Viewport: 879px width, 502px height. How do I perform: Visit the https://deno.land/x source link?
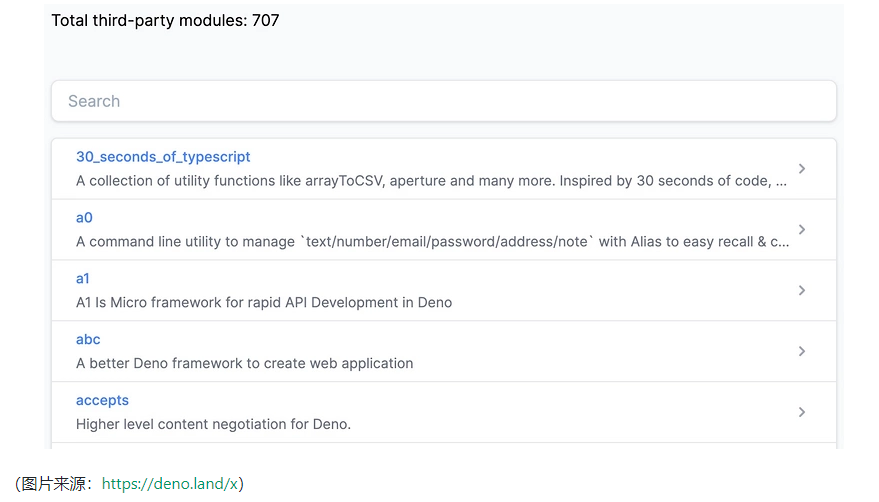click(170, 484)
